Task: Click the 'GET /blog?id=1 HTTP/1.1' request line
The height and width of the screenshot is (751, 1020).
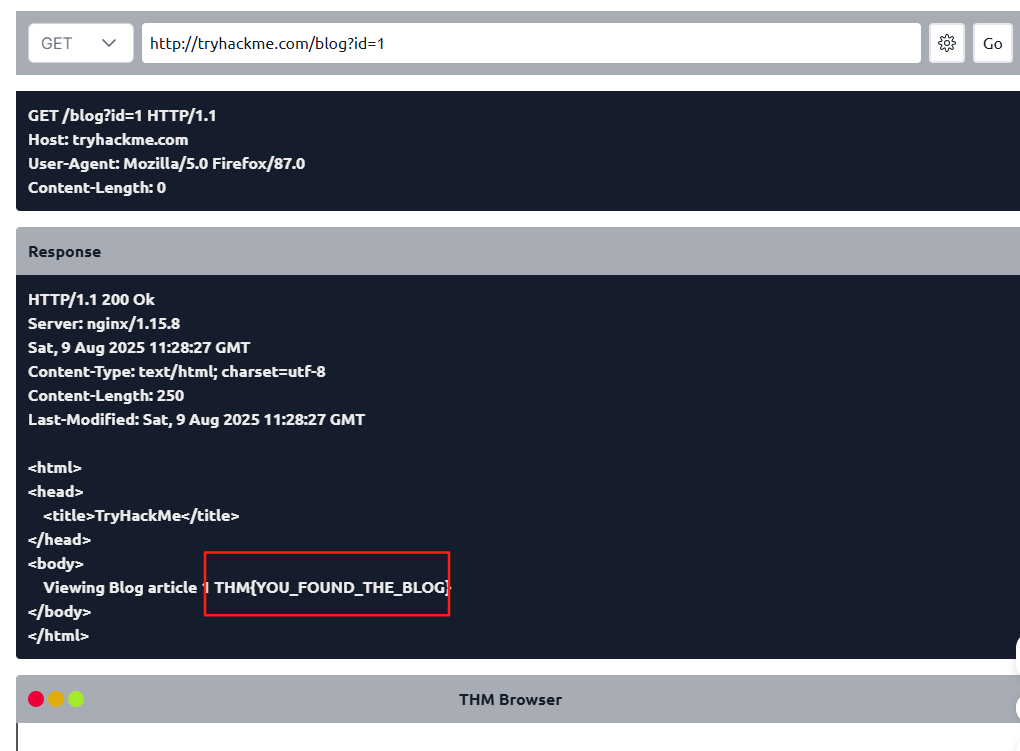Action: point(122,116)
